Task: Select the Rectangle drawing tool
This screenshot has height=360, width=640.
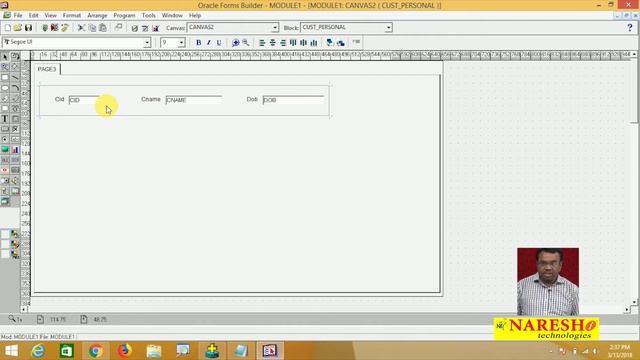Action: click(x=4, y=77)
